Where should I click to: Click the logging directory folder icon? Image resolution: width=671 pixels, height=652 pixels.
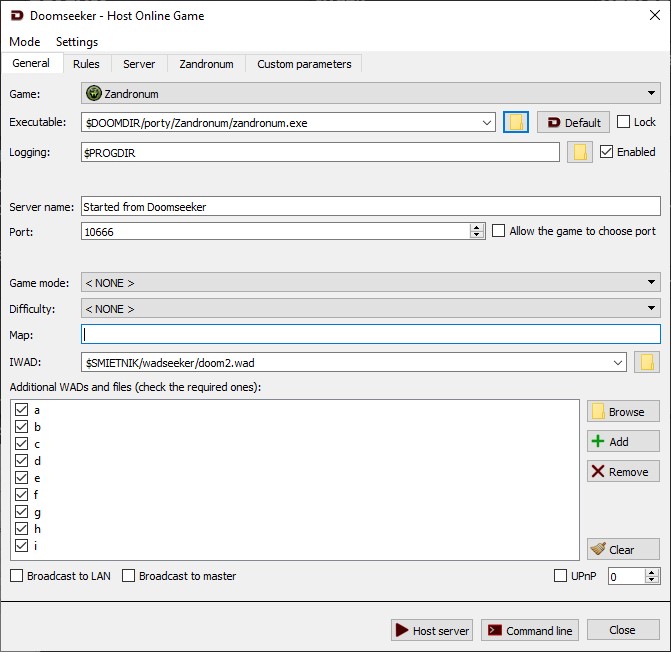579,152
